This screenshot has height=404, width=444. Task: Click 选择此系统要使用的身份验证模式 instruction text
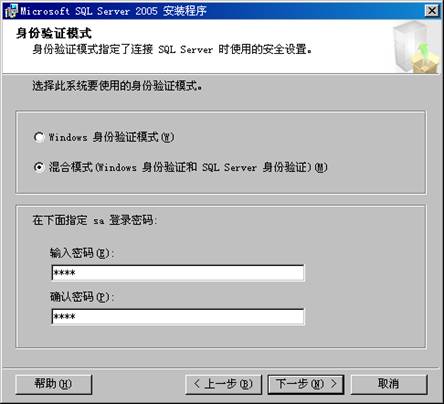pyautogui.click(x=117, y=86)
